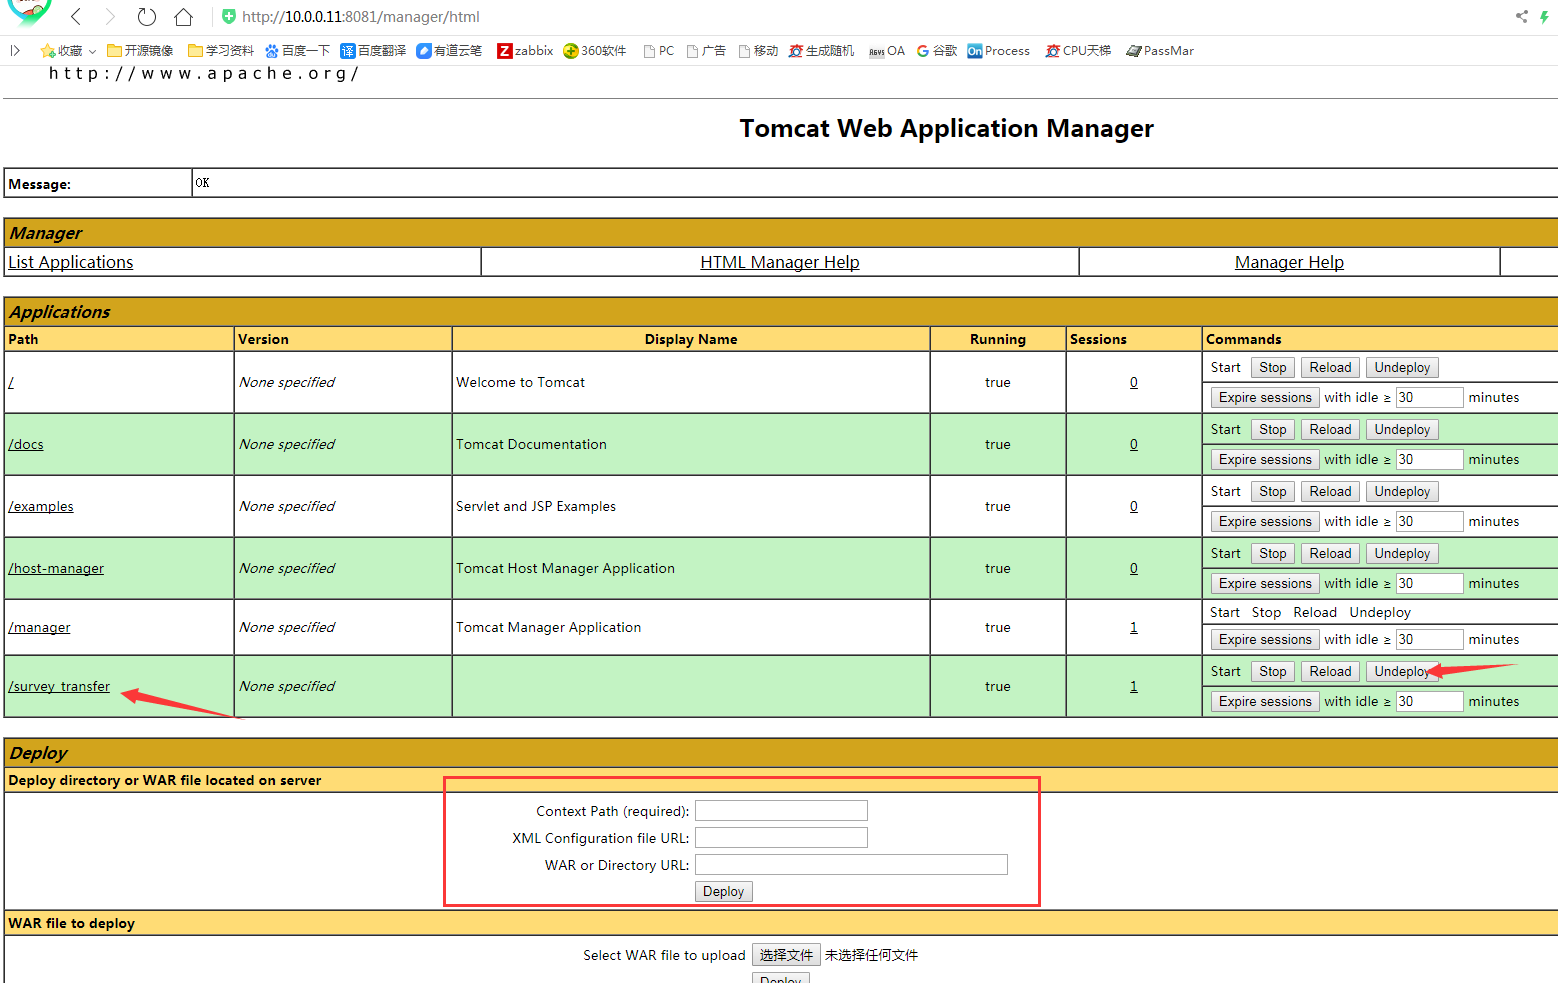Open the 学习资料 bookmark folder
Image resolution: width=1558 pixels, height=983 pixels.
point(221,50)
